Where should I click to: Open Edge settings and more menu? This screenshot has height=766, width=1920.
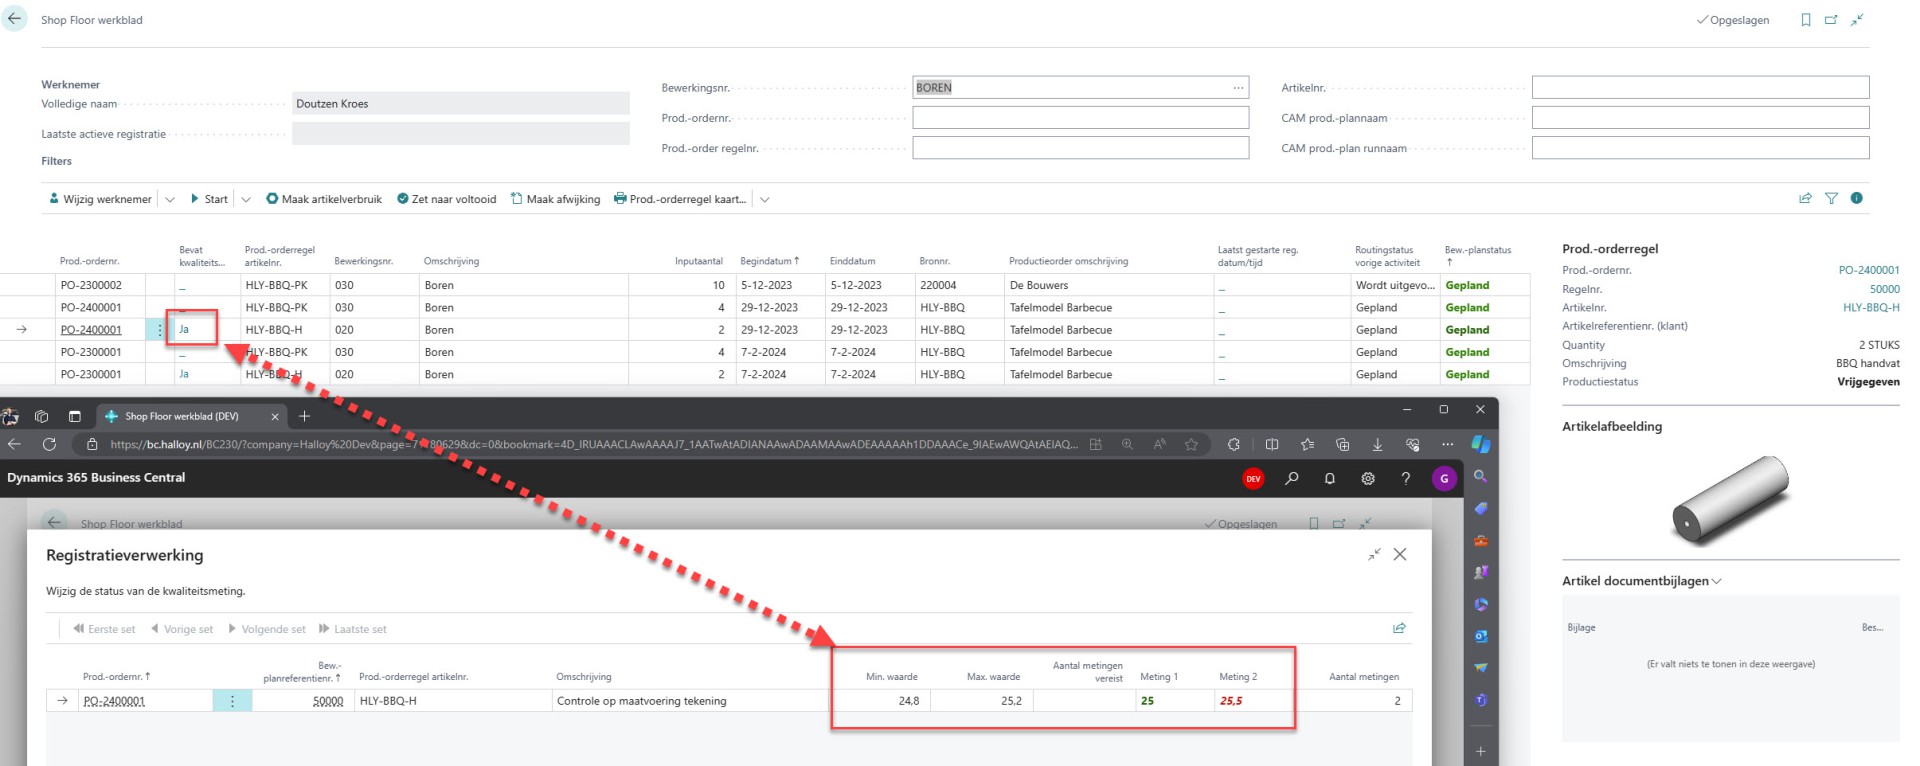tap(1447, 444)
